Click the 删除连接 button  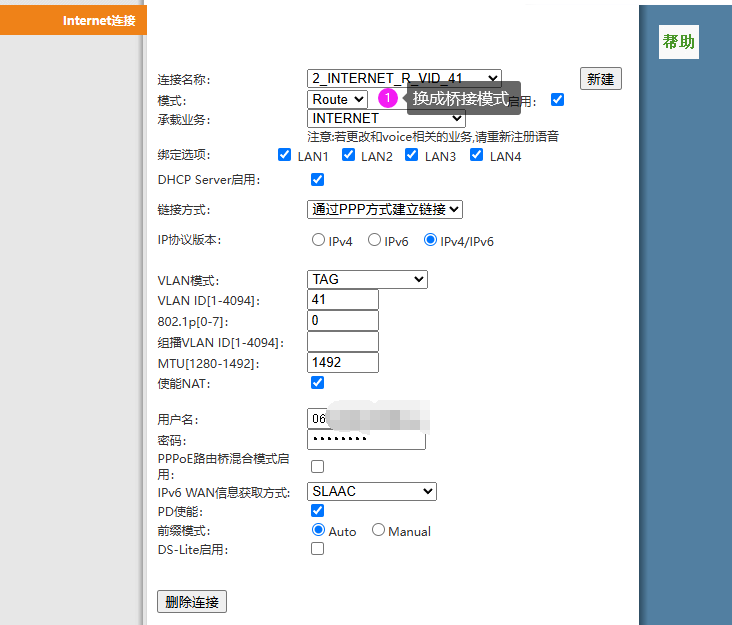pyautogui.click(x=192, y=602)
